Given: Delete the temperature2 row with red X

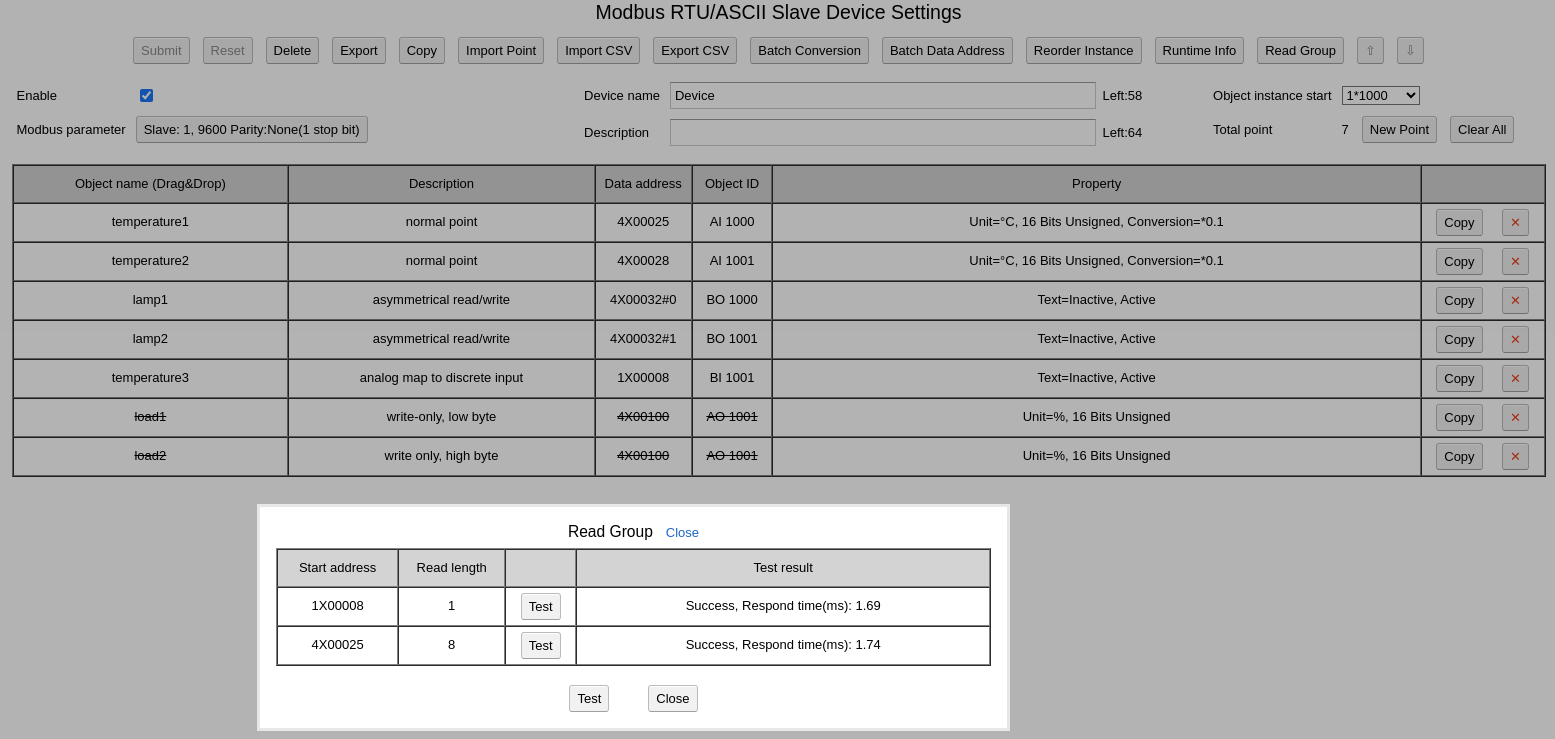Looking at the screenshot, I should tap(1515, 261).
